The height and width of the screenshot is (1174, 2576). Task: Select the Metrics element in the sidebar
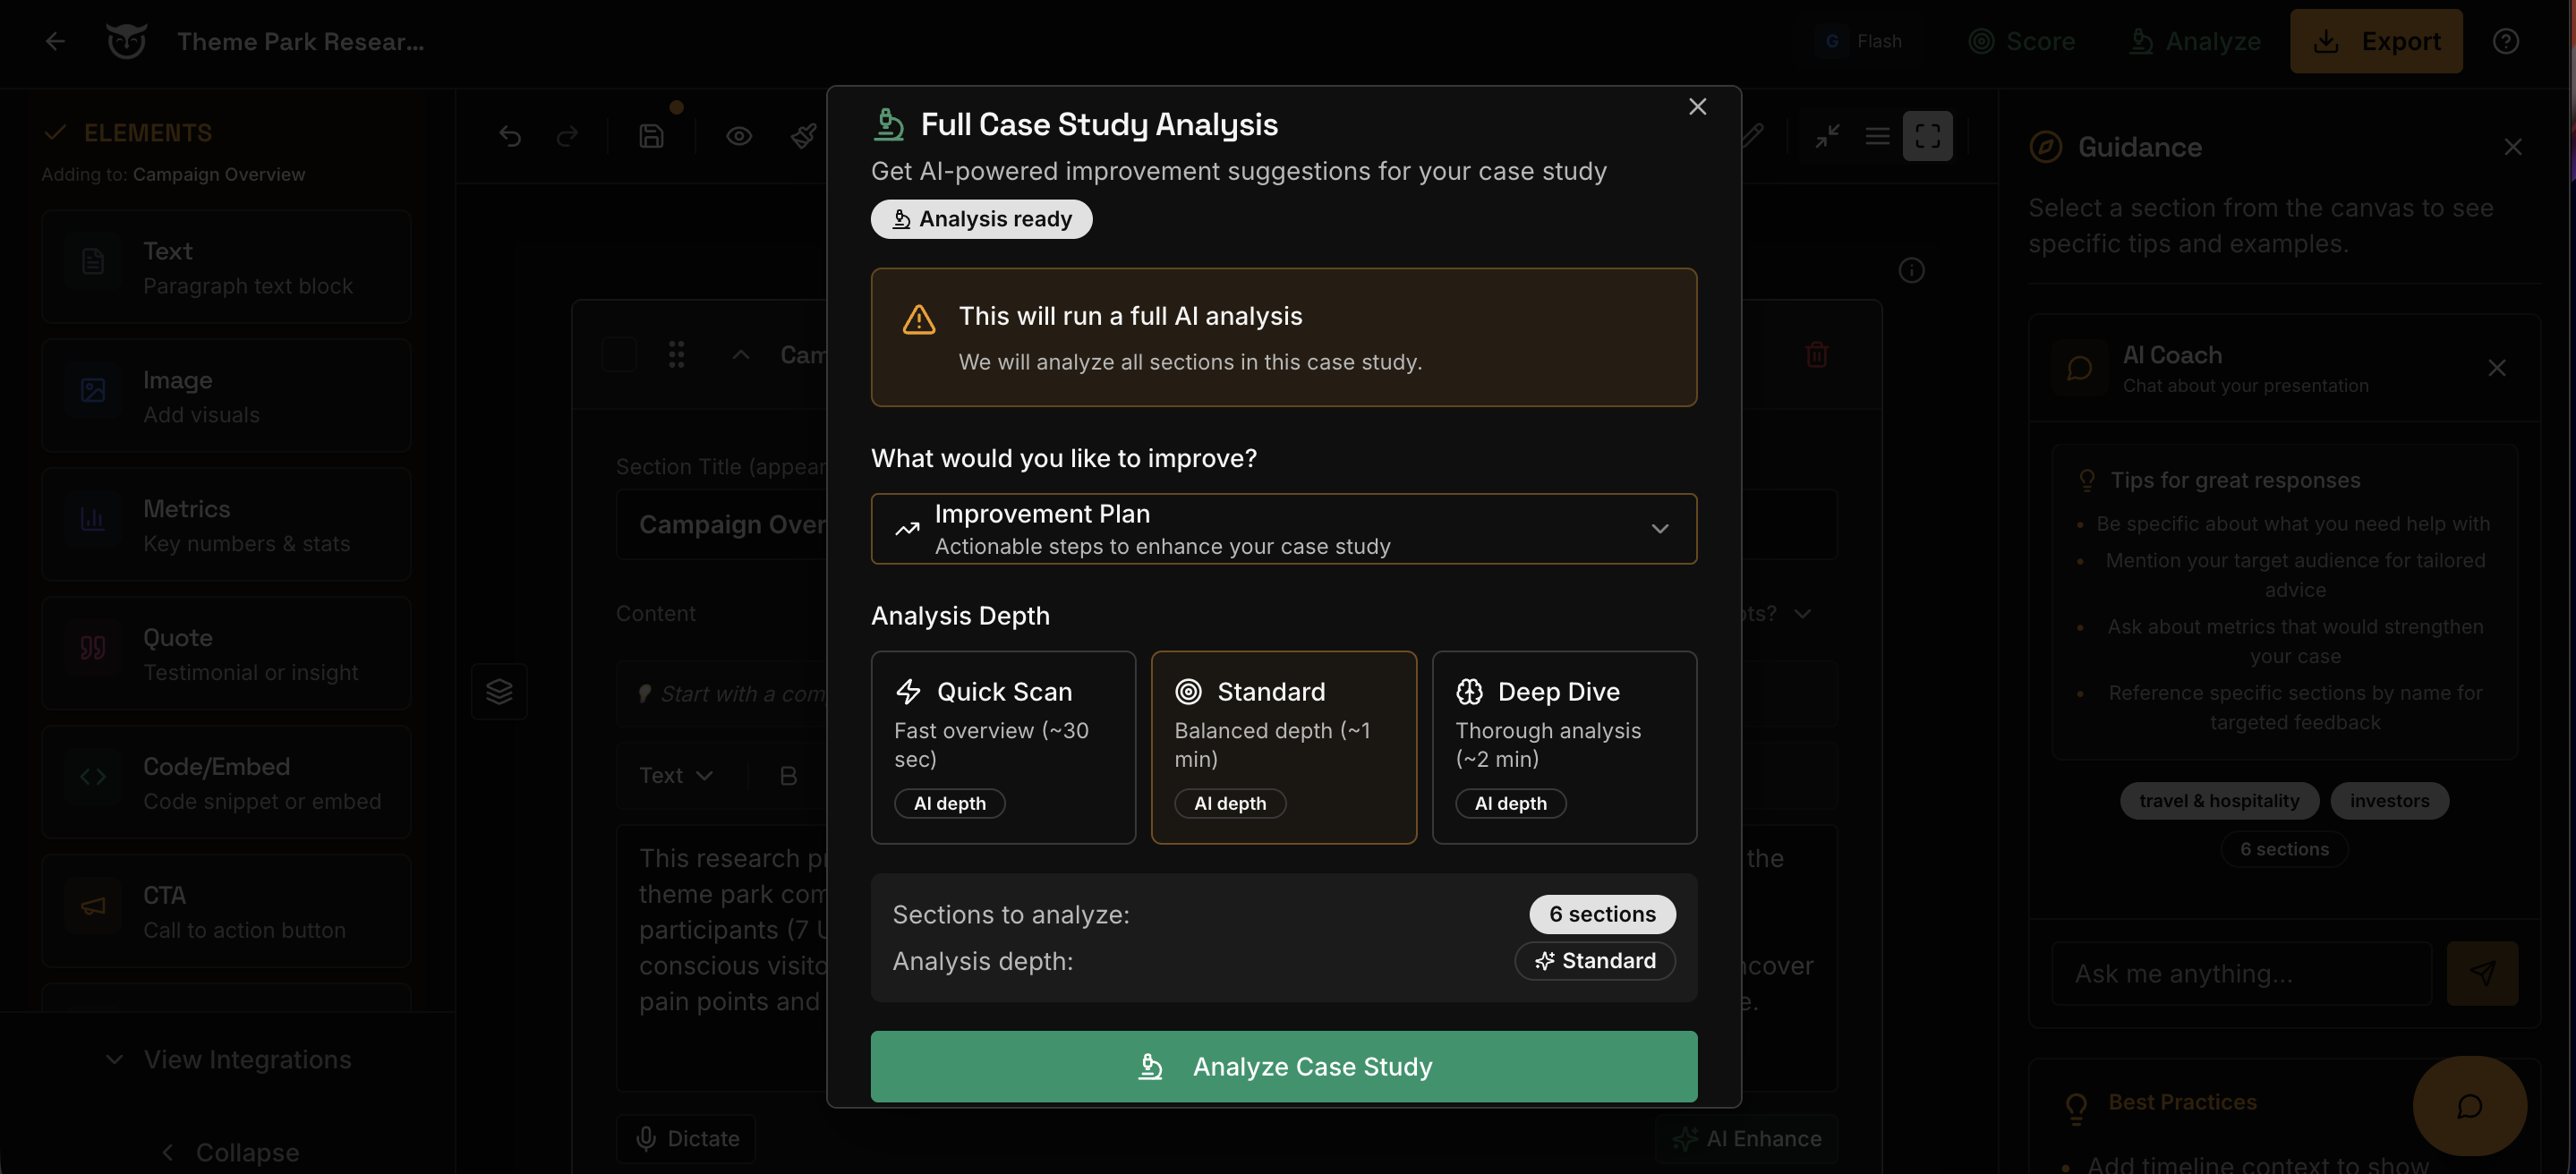(x=226, y=524)
